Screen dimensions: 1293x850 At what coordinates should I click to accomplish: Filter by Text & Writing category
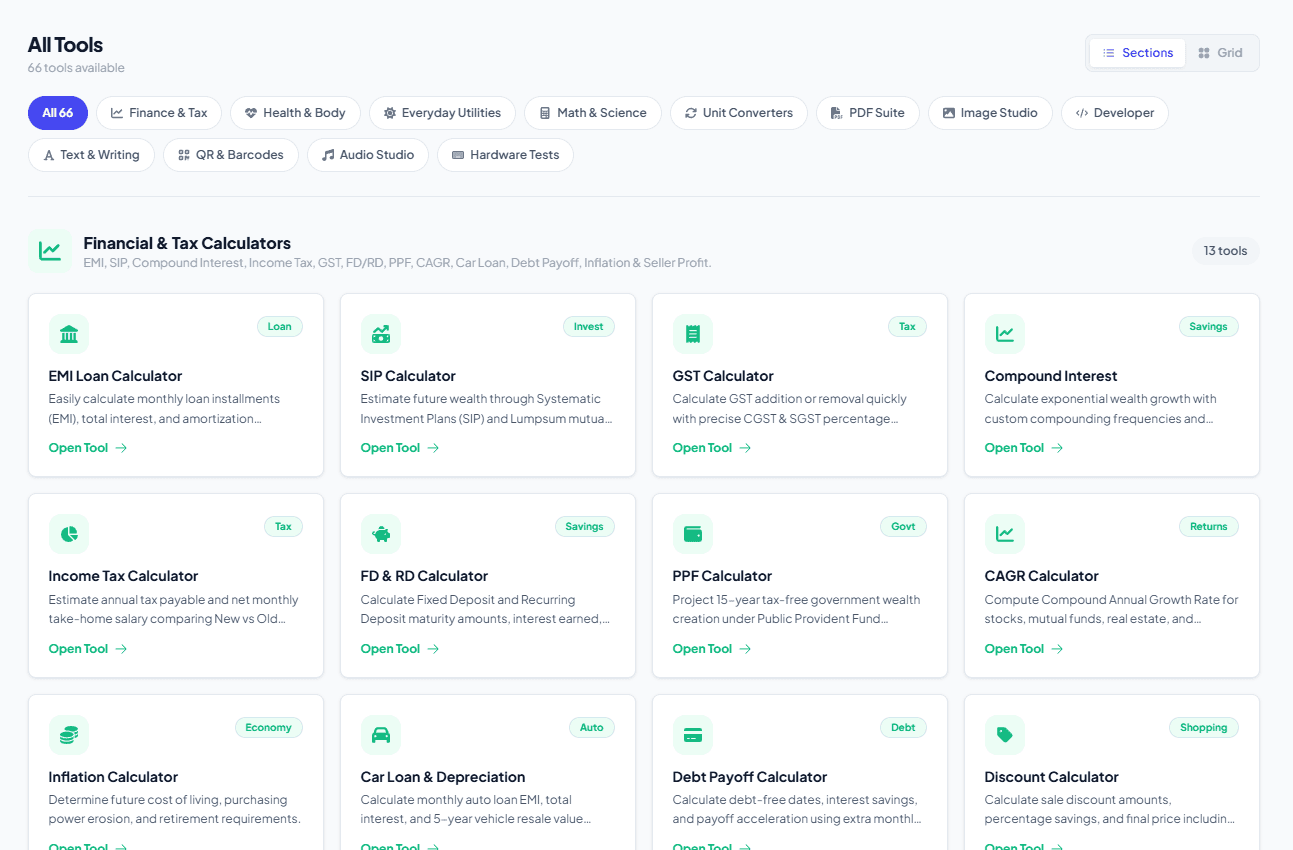91,155
